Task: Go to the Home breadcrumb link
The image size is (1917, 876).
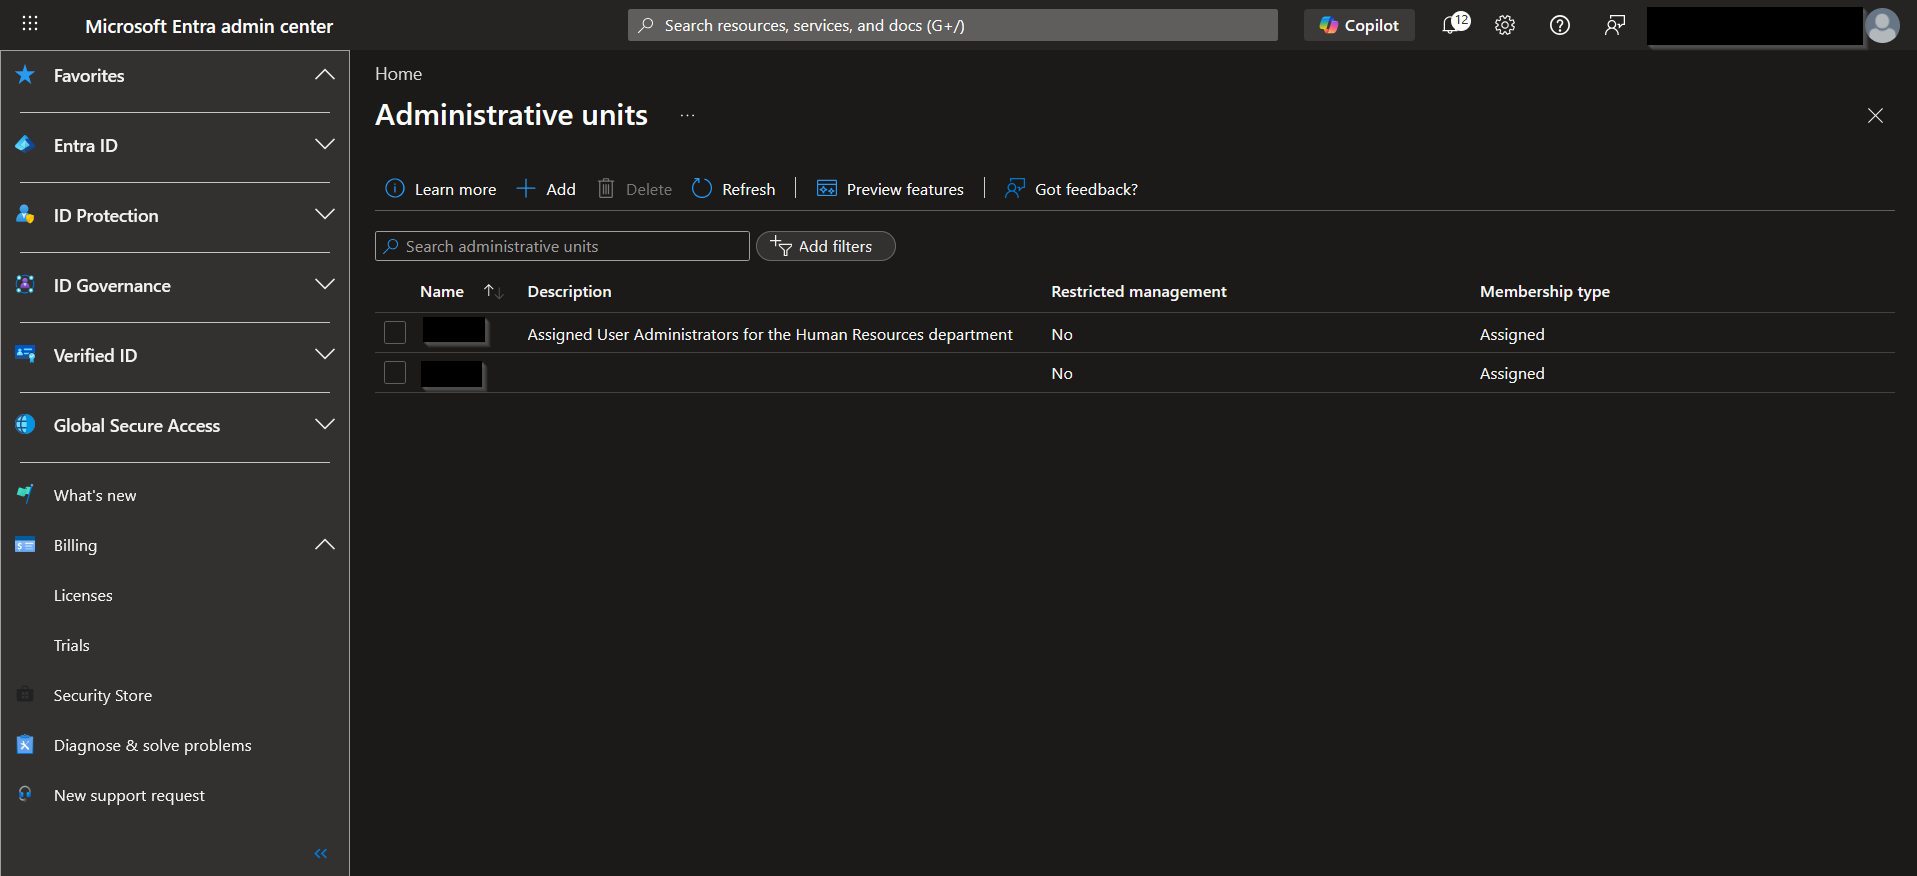Action: [x=398, y=74]
